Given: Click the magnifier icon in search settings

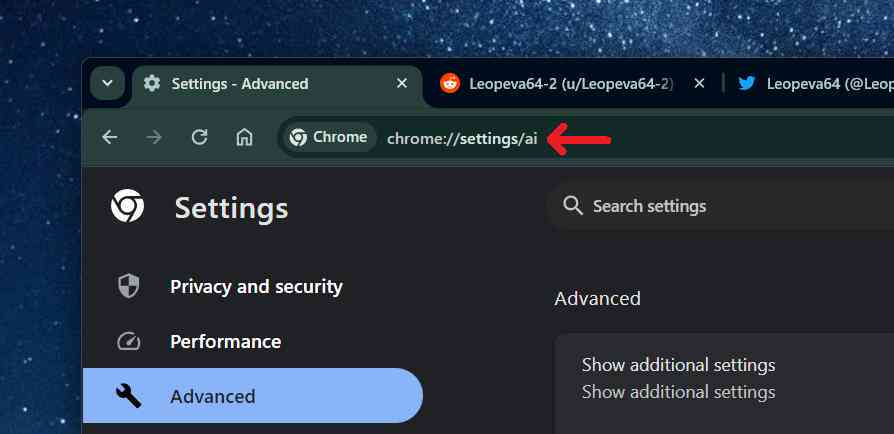Looking at the screenshot, I should point(572,206).
